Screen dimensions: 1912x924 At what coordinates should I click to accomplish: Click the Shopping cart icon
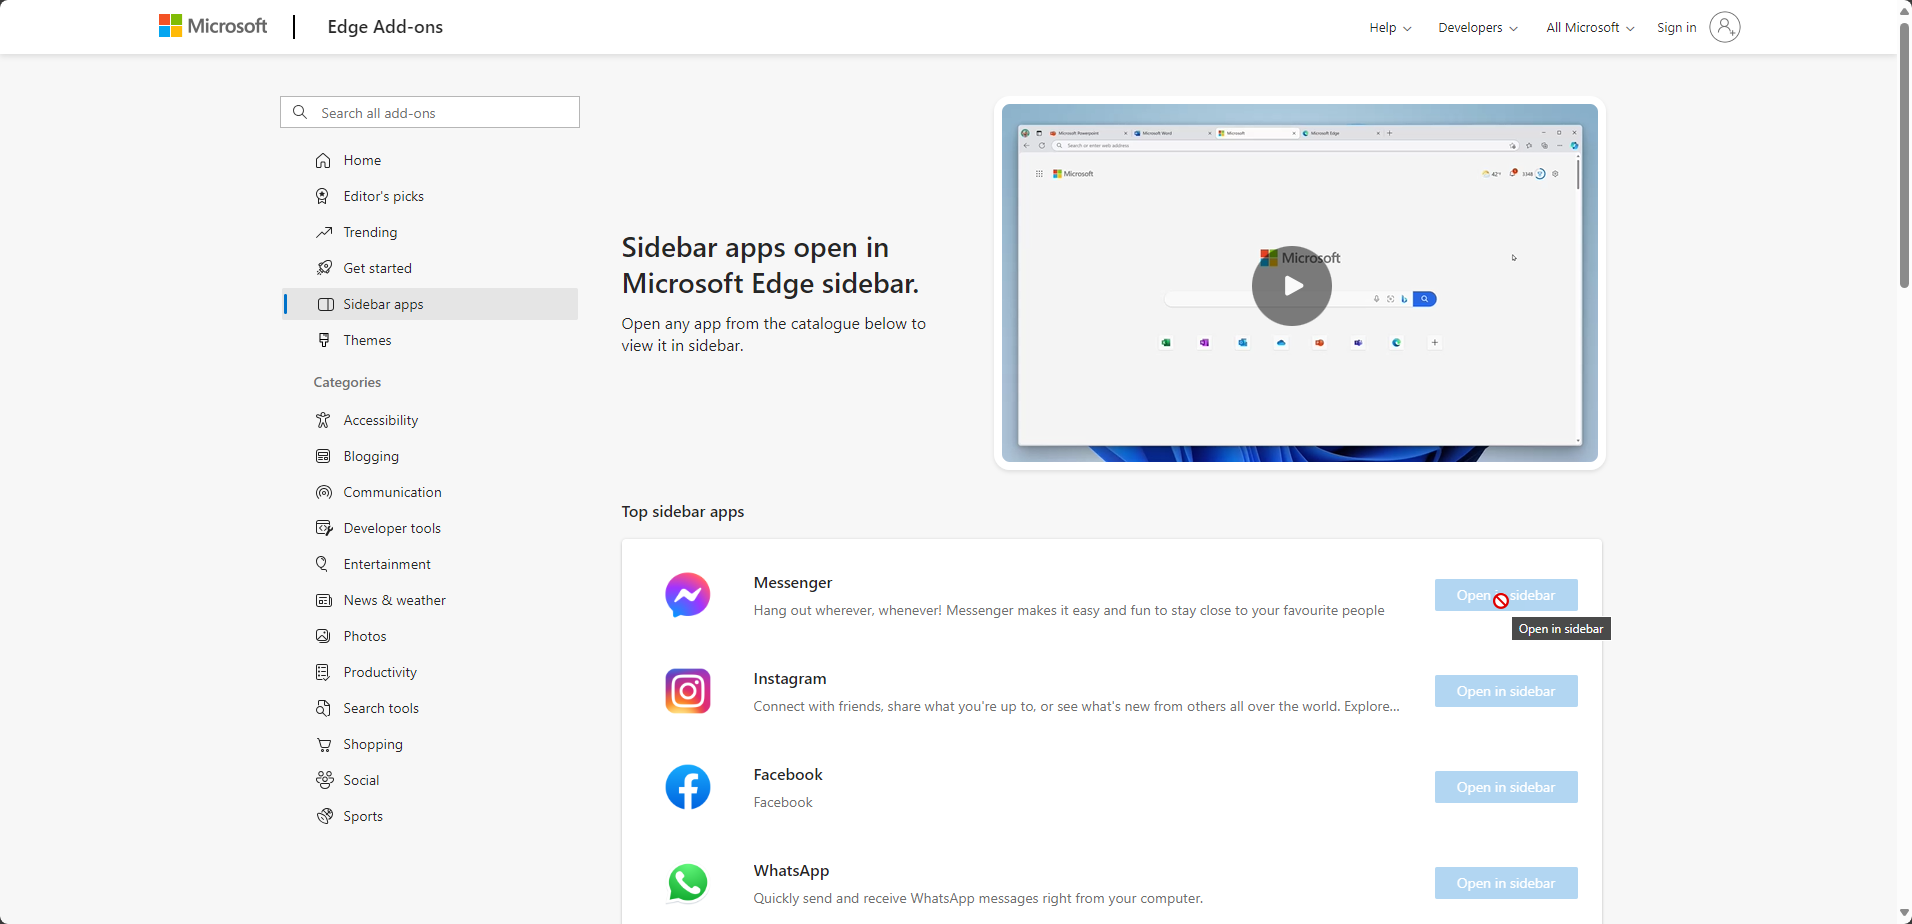pyautogui.click(x=323, y=744)
